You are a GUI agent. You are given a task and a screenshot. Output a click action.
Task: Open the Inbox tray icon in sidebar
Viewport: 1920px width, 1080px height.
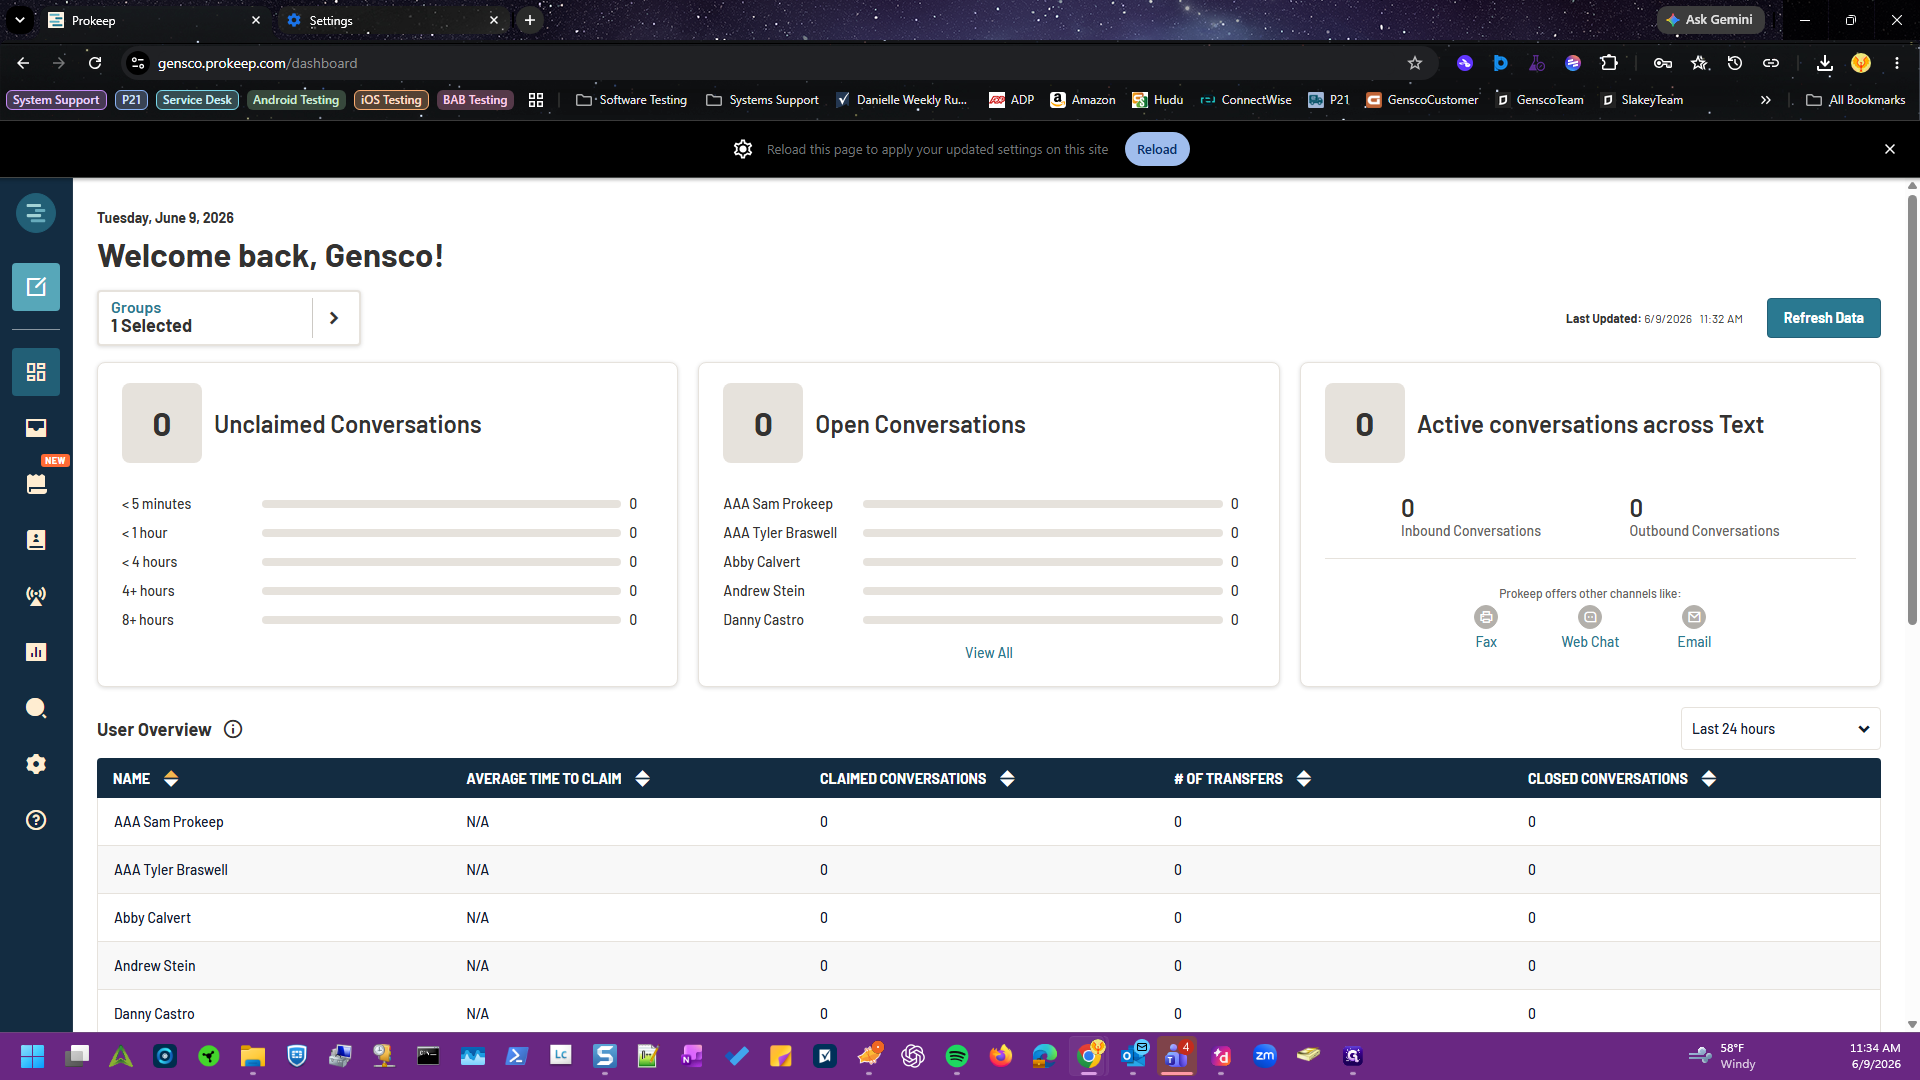tap(36, 428)
